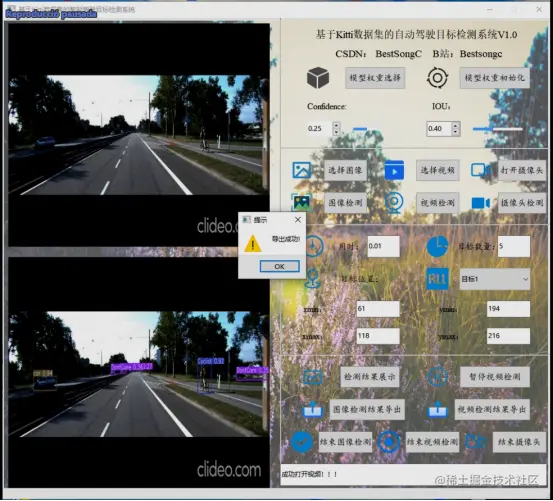Click the 3D cube model weights icon

click(318, 78)
